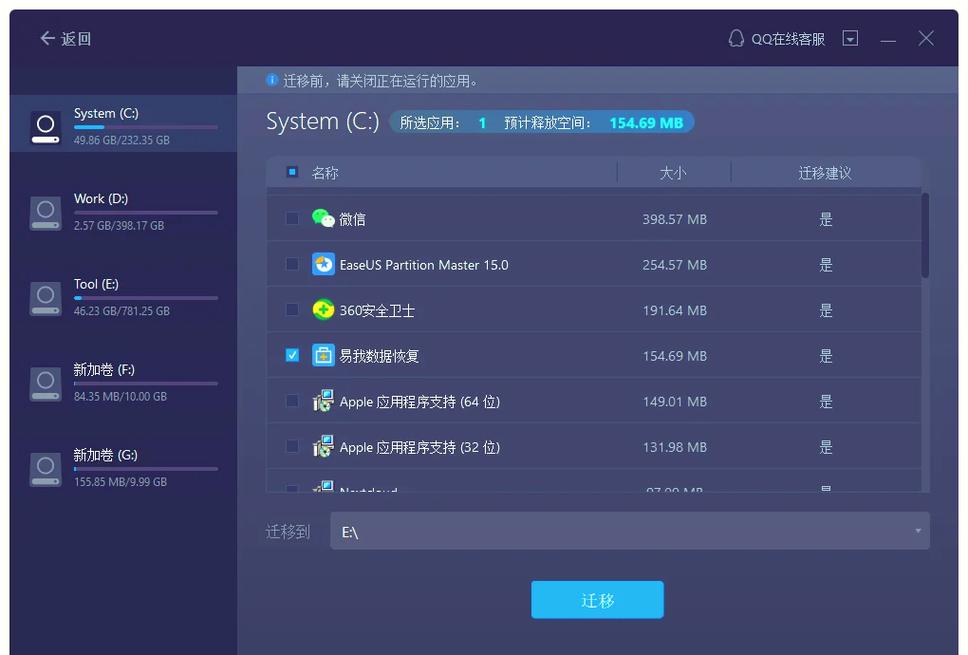Click the 迁移 button
Viewport: 968px width, 655px height.
(597, 599)
